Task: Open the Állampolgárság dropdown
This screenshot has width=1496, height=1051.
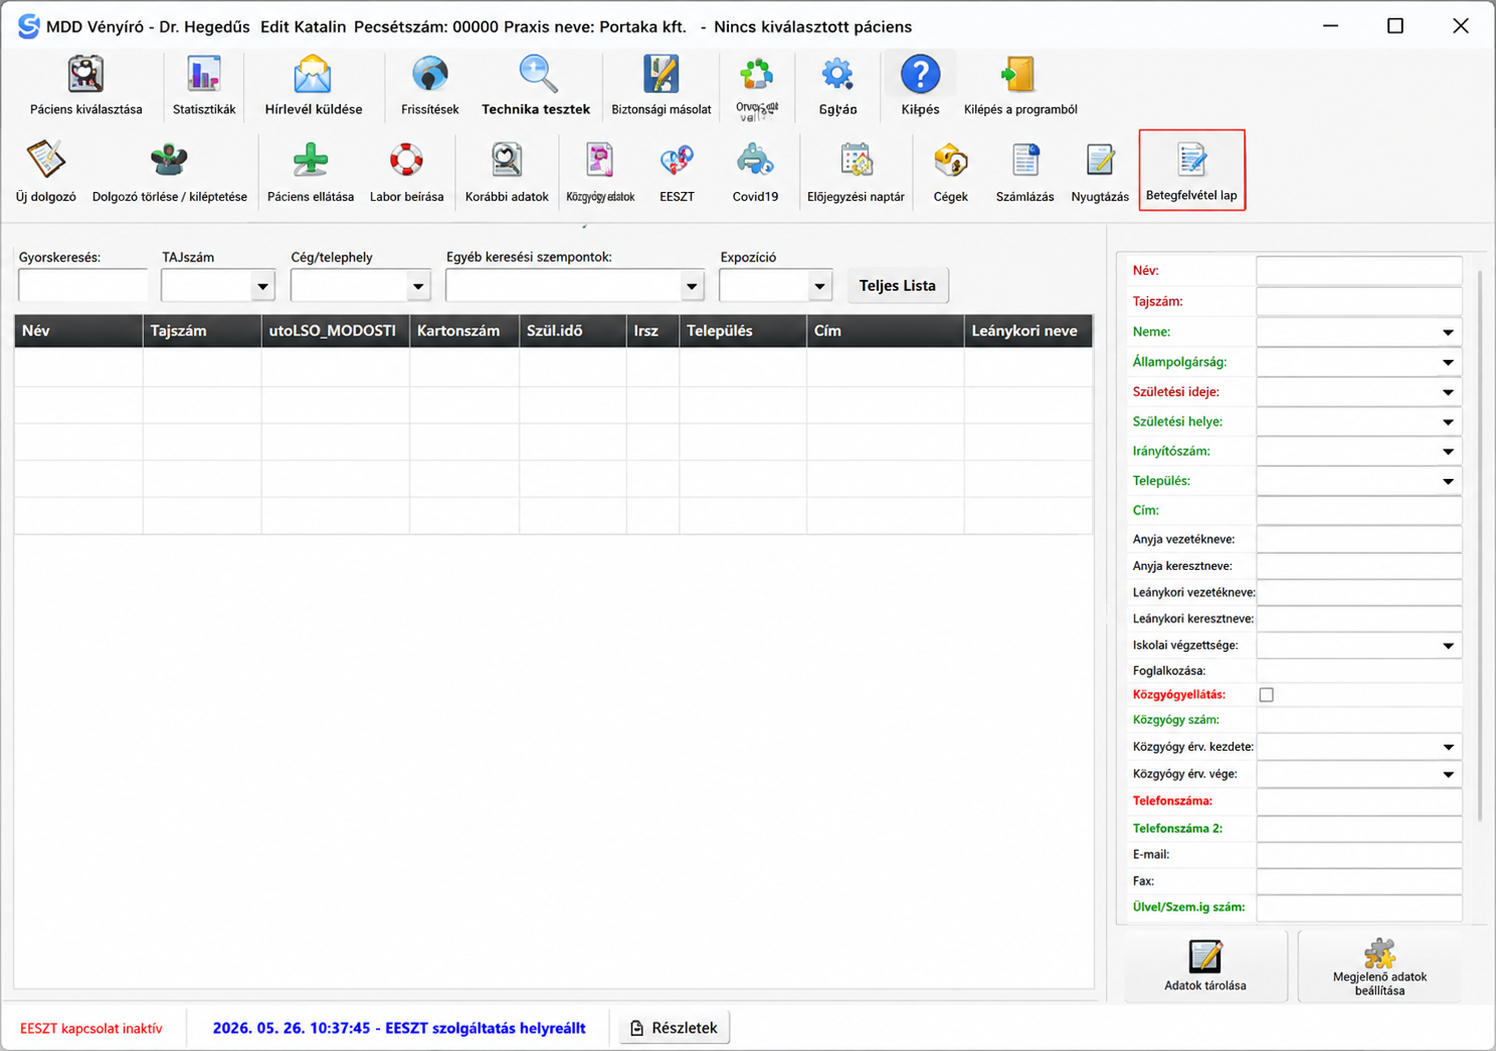Action: (1448, 362)
